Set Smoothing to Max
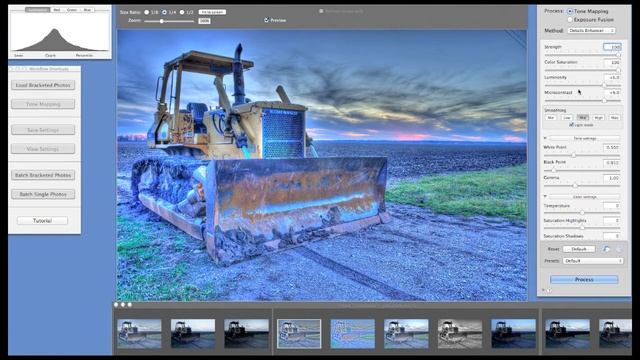The image size is (640, 360). [614, 118]
